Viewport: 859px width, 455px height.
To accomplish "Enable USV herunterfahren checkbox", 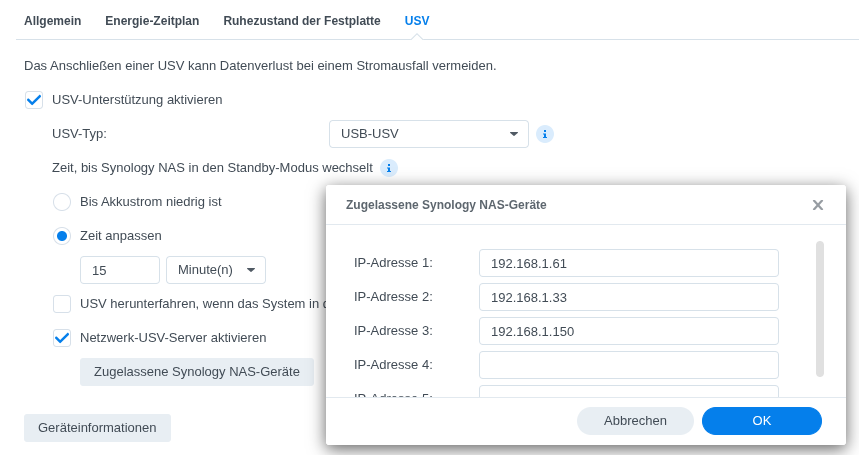I will coord(62,304).
